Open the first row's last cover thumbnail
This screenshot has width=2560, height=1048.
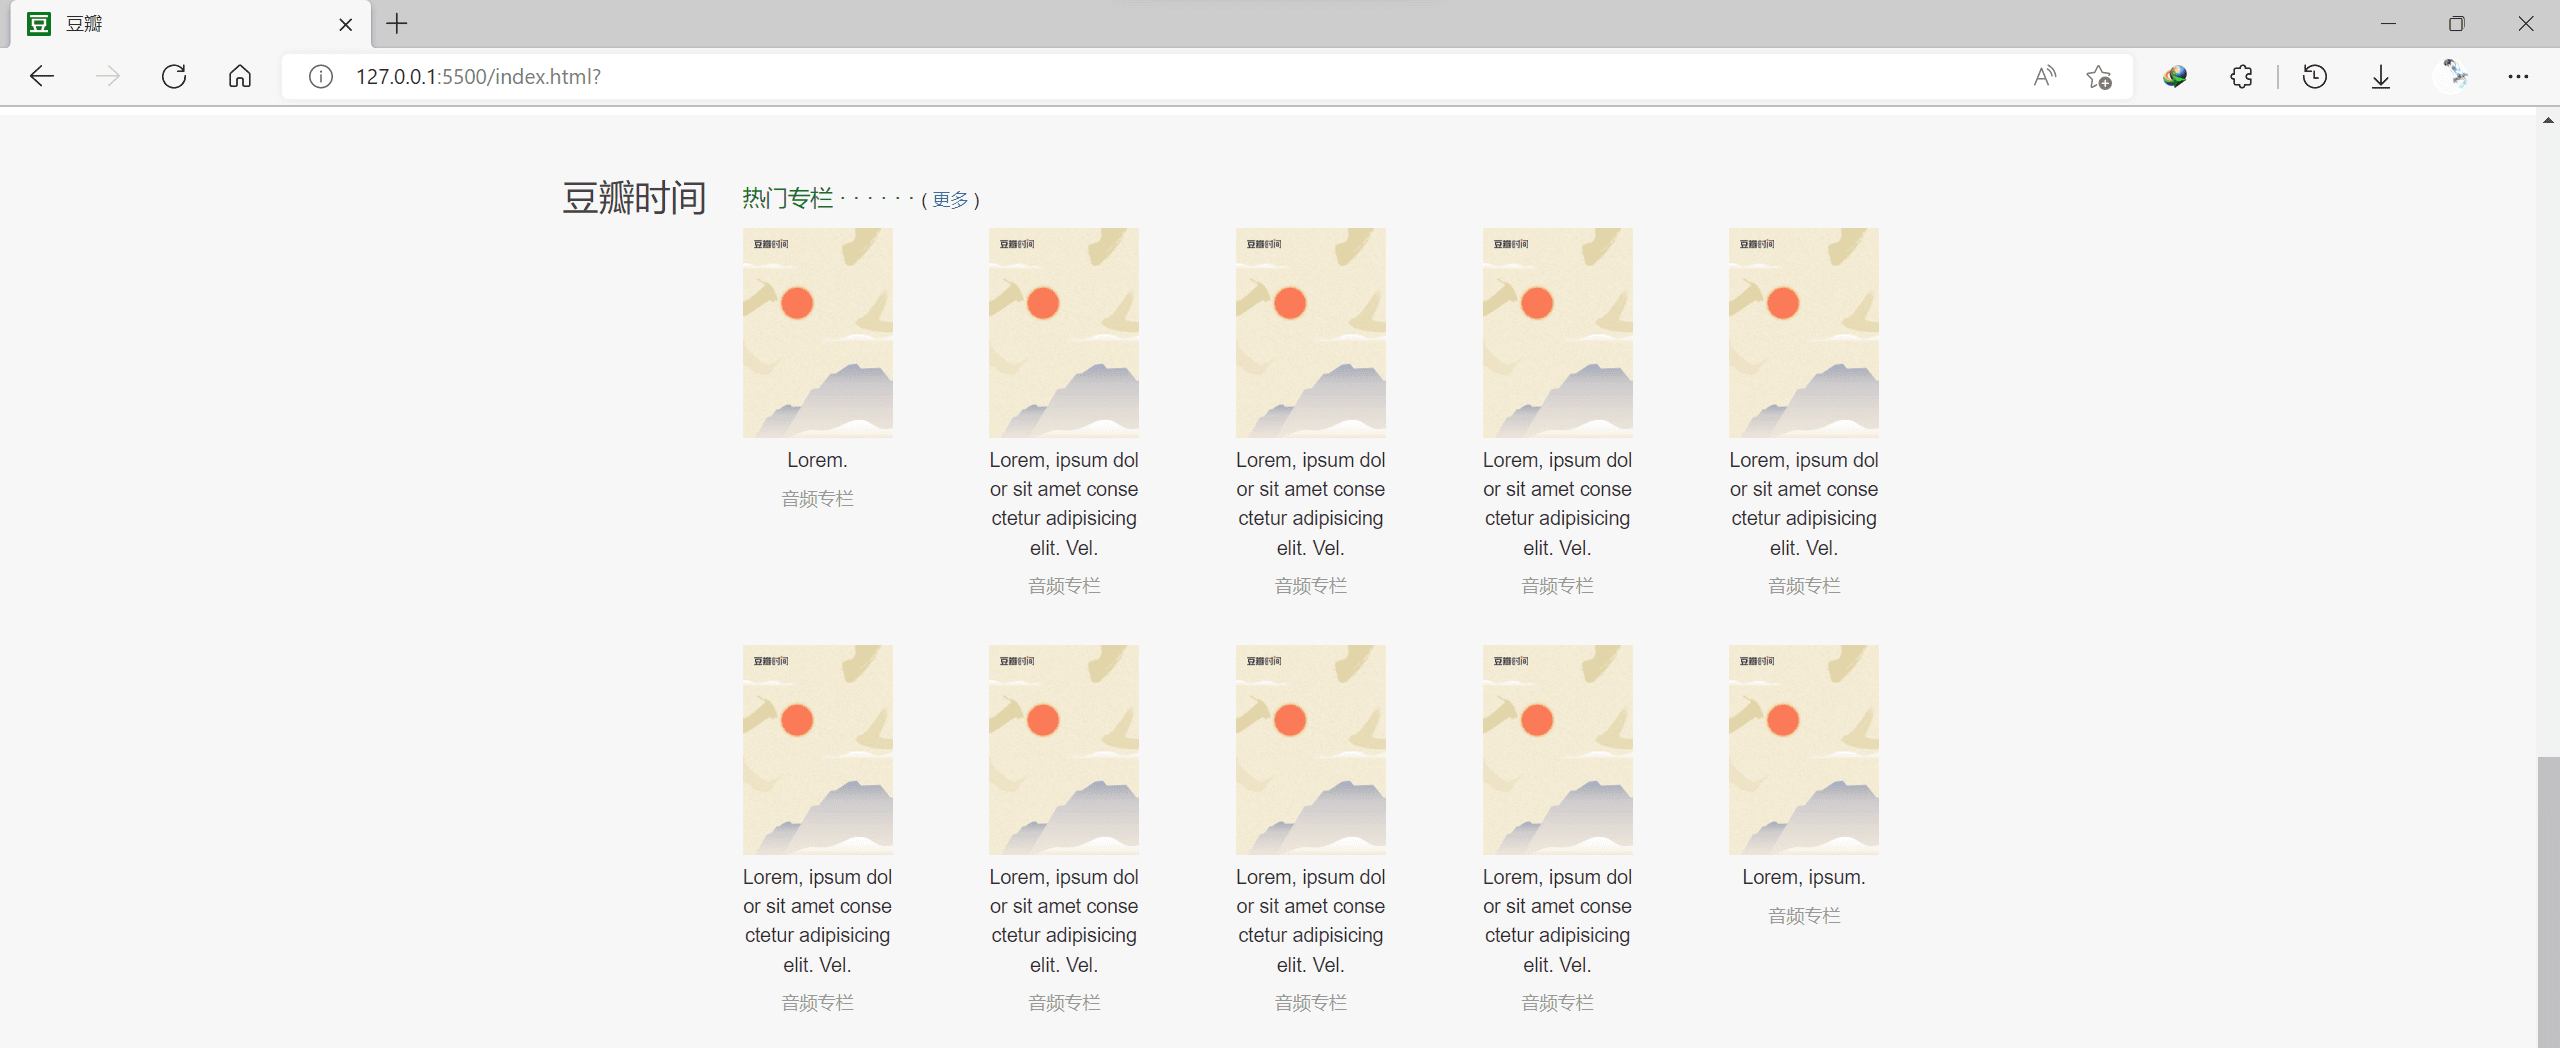pyautogui.click(x=1804, y=332)
